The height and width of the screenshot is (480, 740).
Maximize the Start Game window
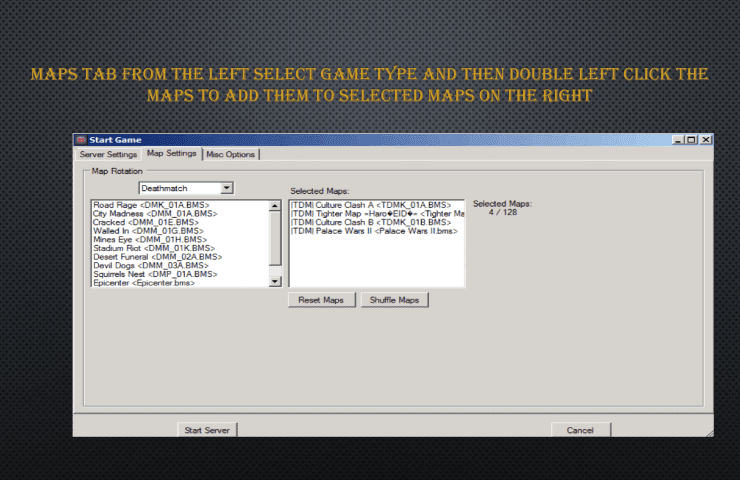(691, 140)
